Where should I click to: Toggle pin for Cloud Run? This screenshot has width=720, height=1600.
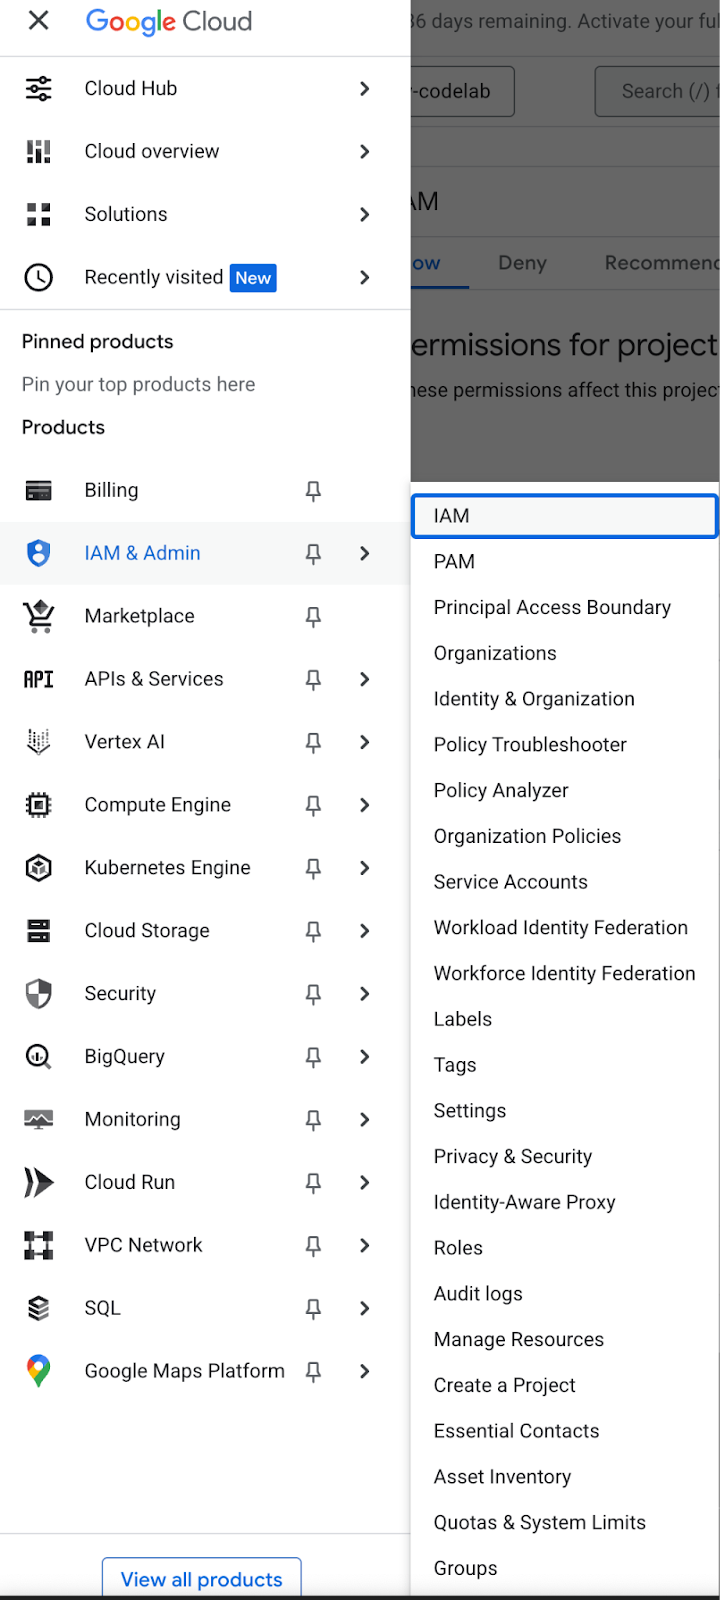313,1183
